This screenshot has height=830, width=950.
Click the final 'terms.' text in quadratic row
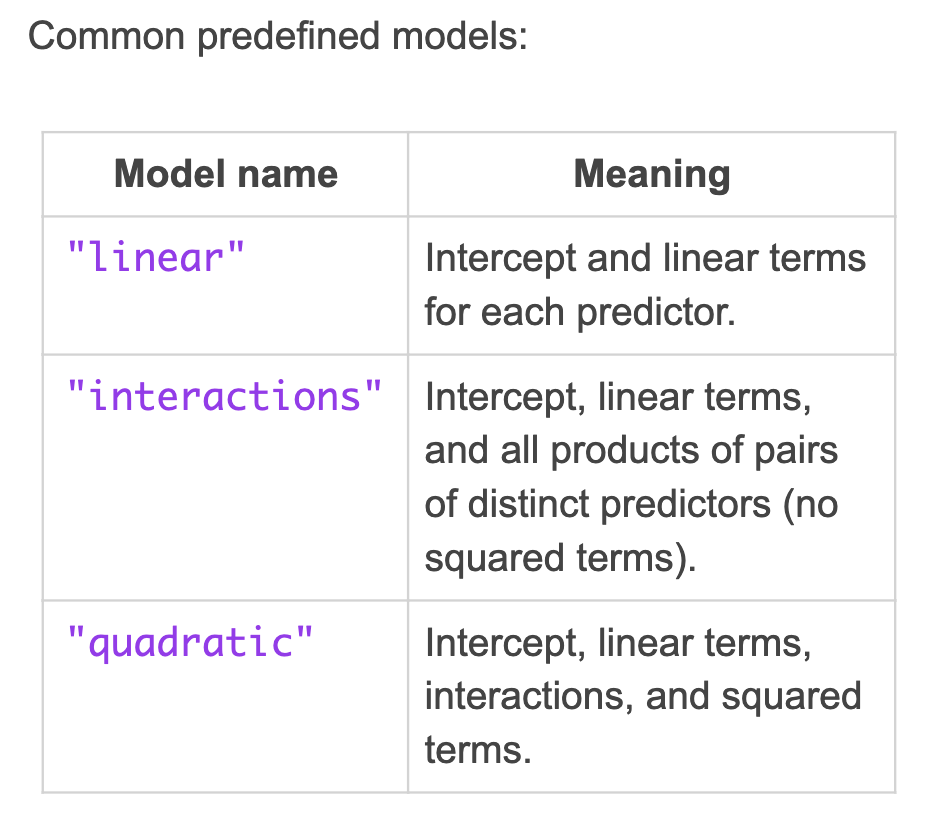pos(478,750)
